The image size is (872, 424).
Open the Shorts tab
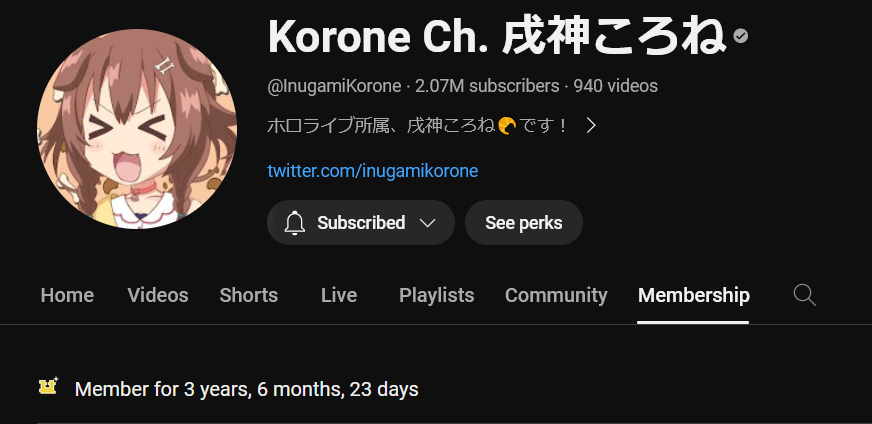249,295
